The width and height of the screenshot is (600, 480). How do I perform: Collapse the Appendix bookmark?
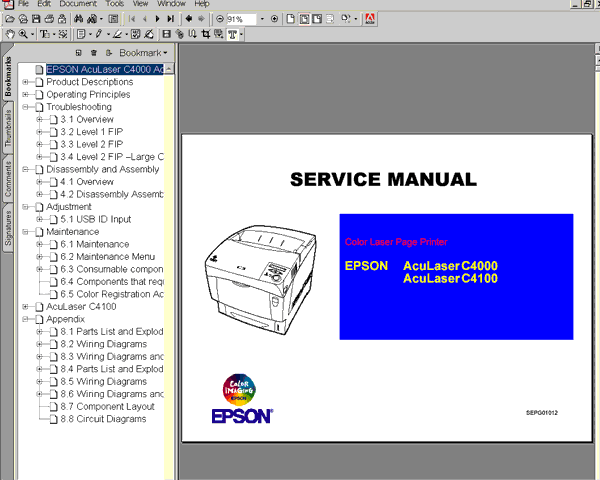25,319
